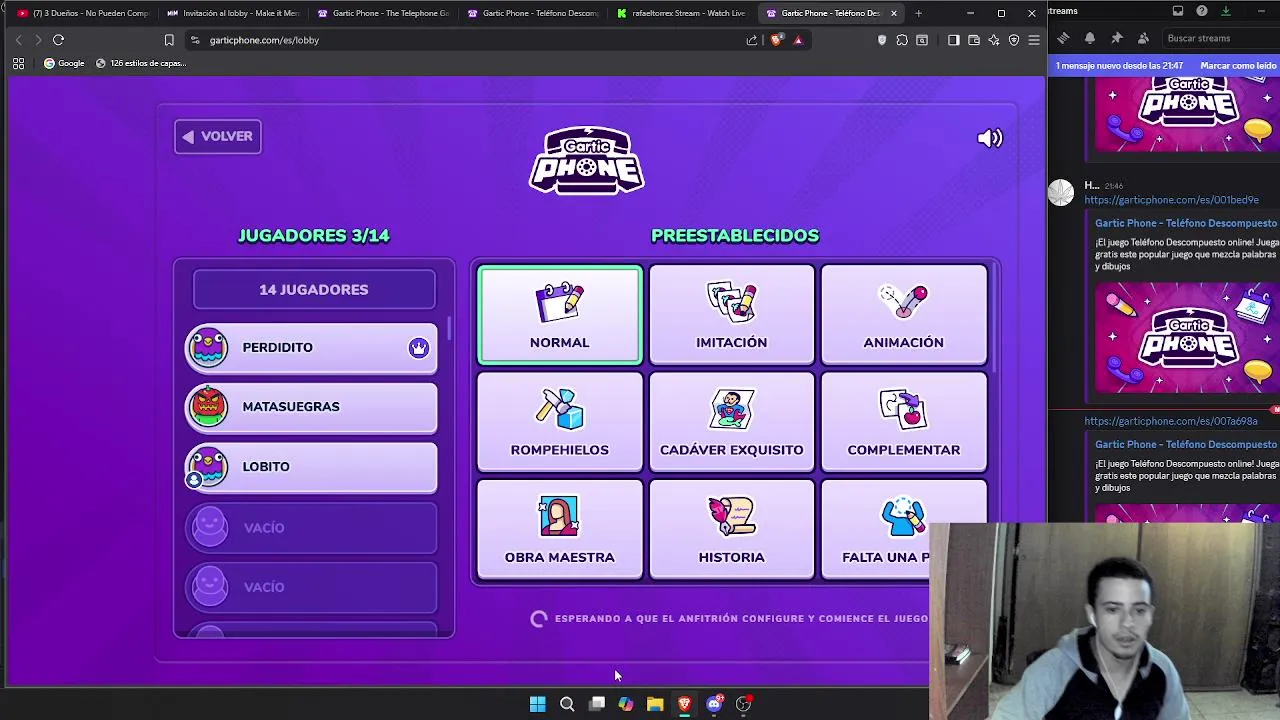Click Marcar como leído in Discord
This screenshot has width=1280, height=720.
(x=1238, y=66)
